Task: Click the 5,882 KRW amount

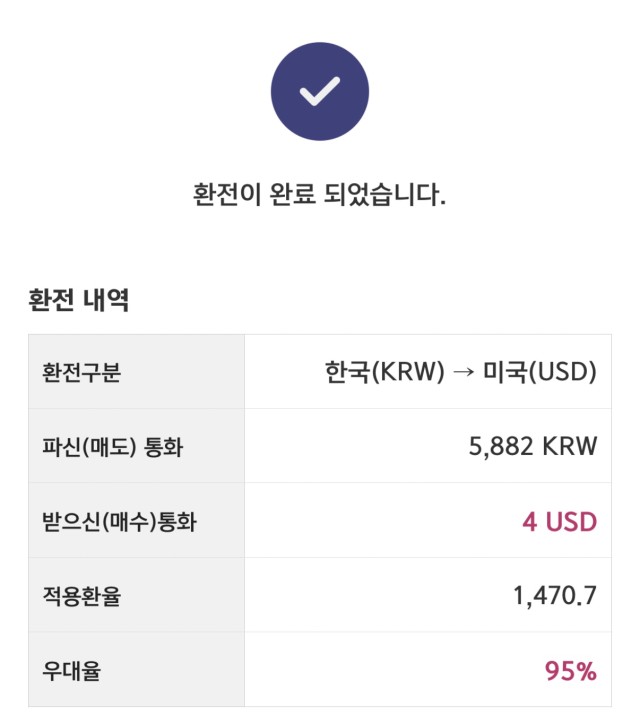Action: click(533, 446)
